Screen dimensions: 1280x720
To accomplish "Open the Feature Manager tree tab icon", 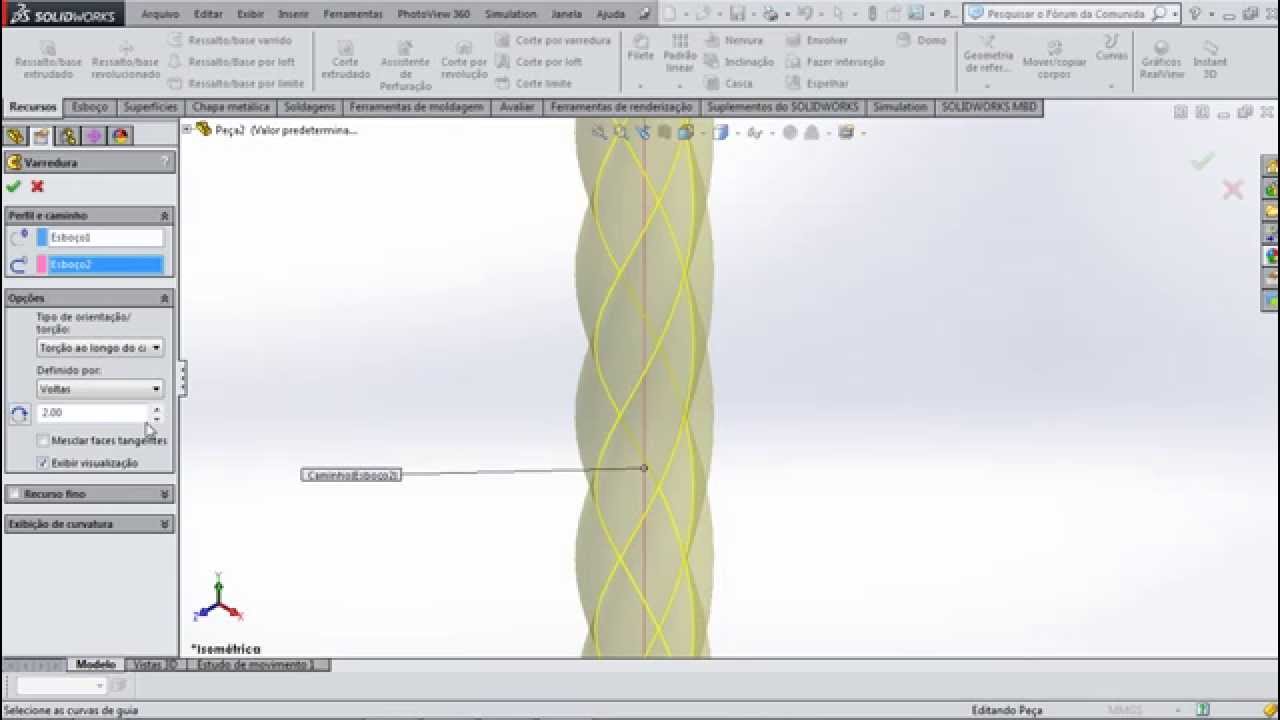I will coord(15,136).
